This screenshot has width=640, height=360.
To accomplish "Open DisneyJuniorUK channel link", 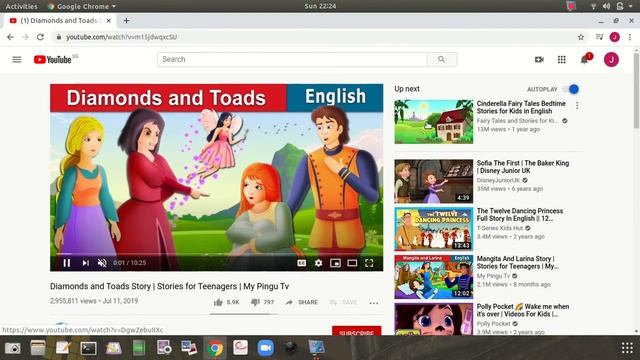I will (x=498, y=180).
